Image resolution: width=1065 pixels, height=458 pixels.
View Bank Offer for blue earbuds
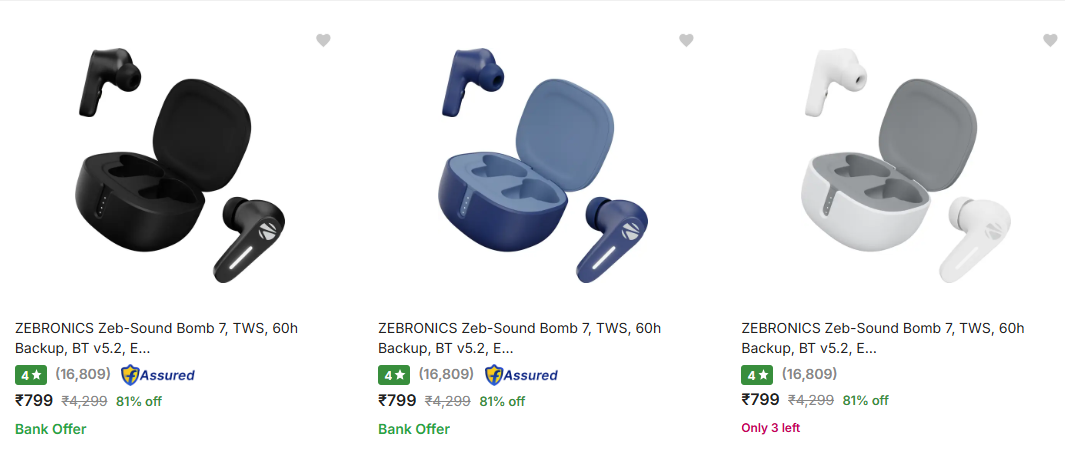pyautogui.click(x=414, y=429)
